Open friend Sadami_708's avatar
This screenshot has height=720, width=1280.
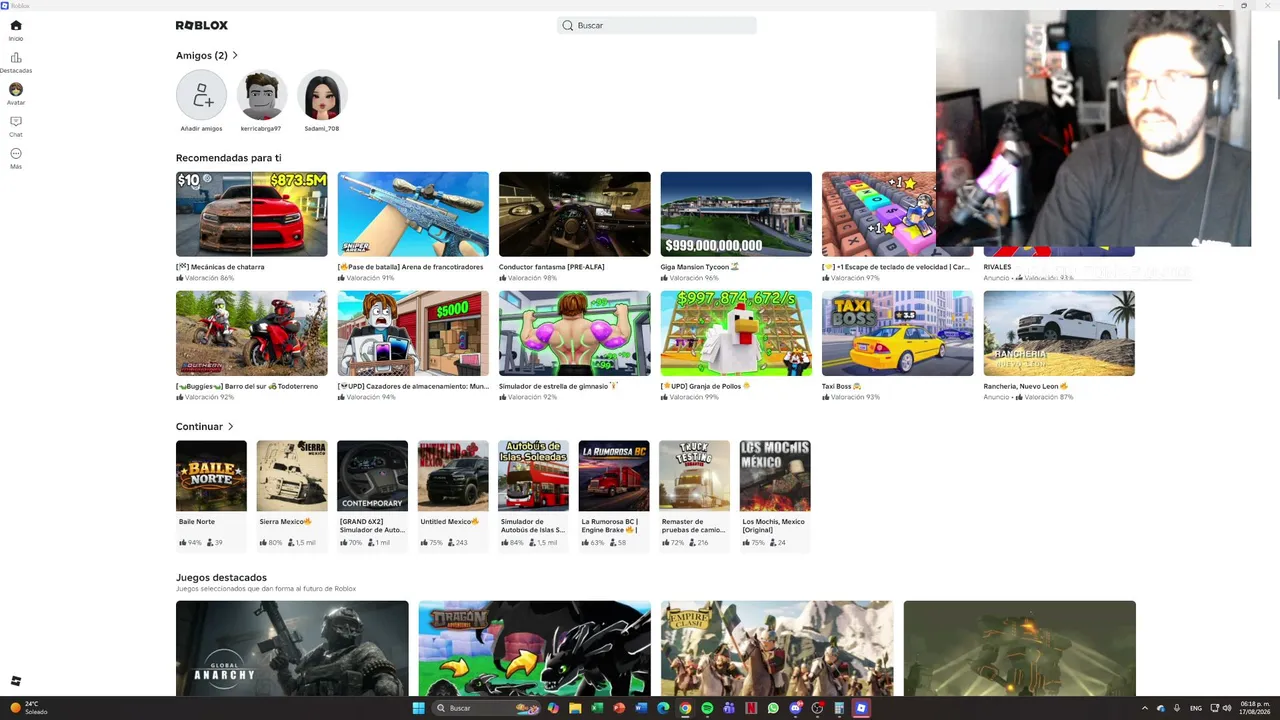pos(322,95)
